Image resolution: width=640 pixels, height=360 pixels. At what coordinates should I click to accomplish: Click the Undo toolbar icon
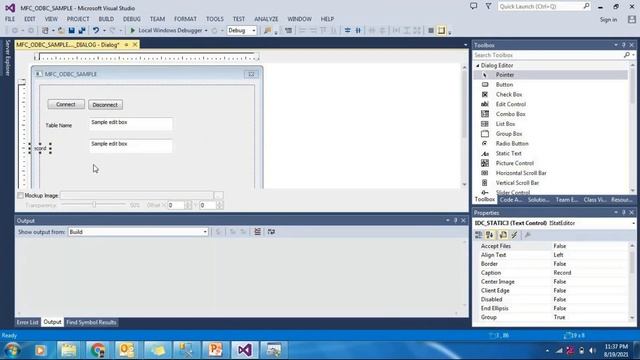tap(96, 31)
